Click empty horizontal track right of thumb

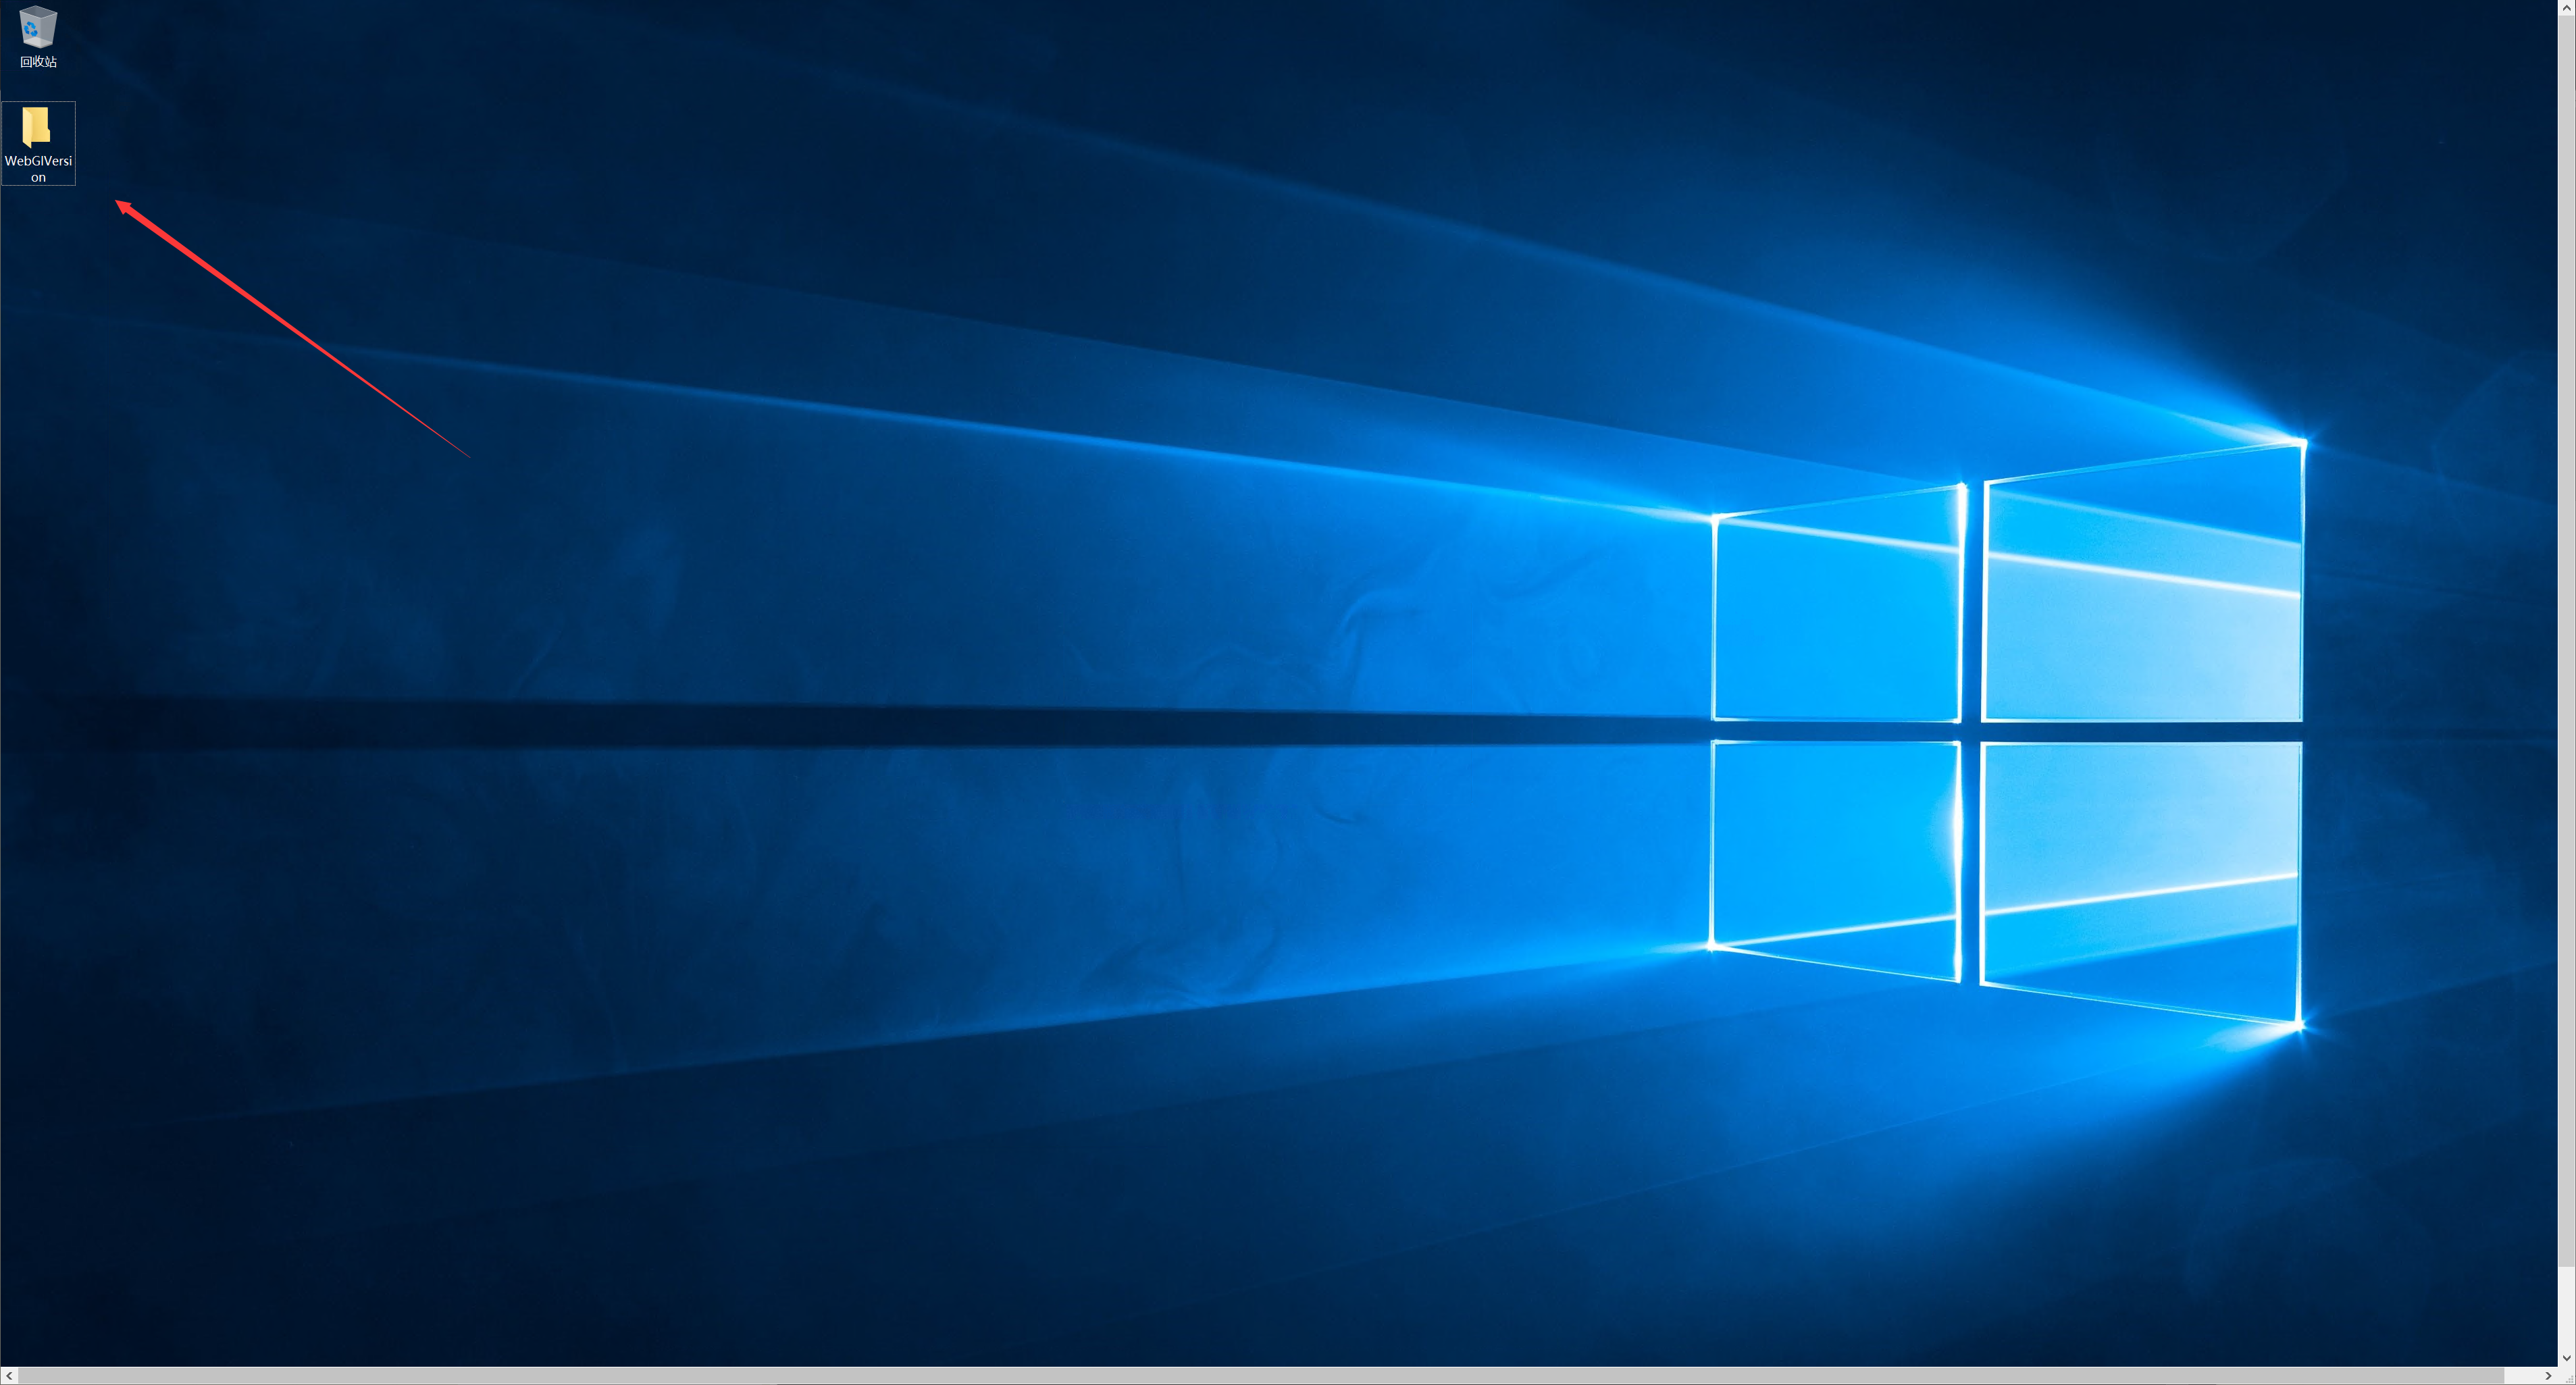(2522, 1376)
